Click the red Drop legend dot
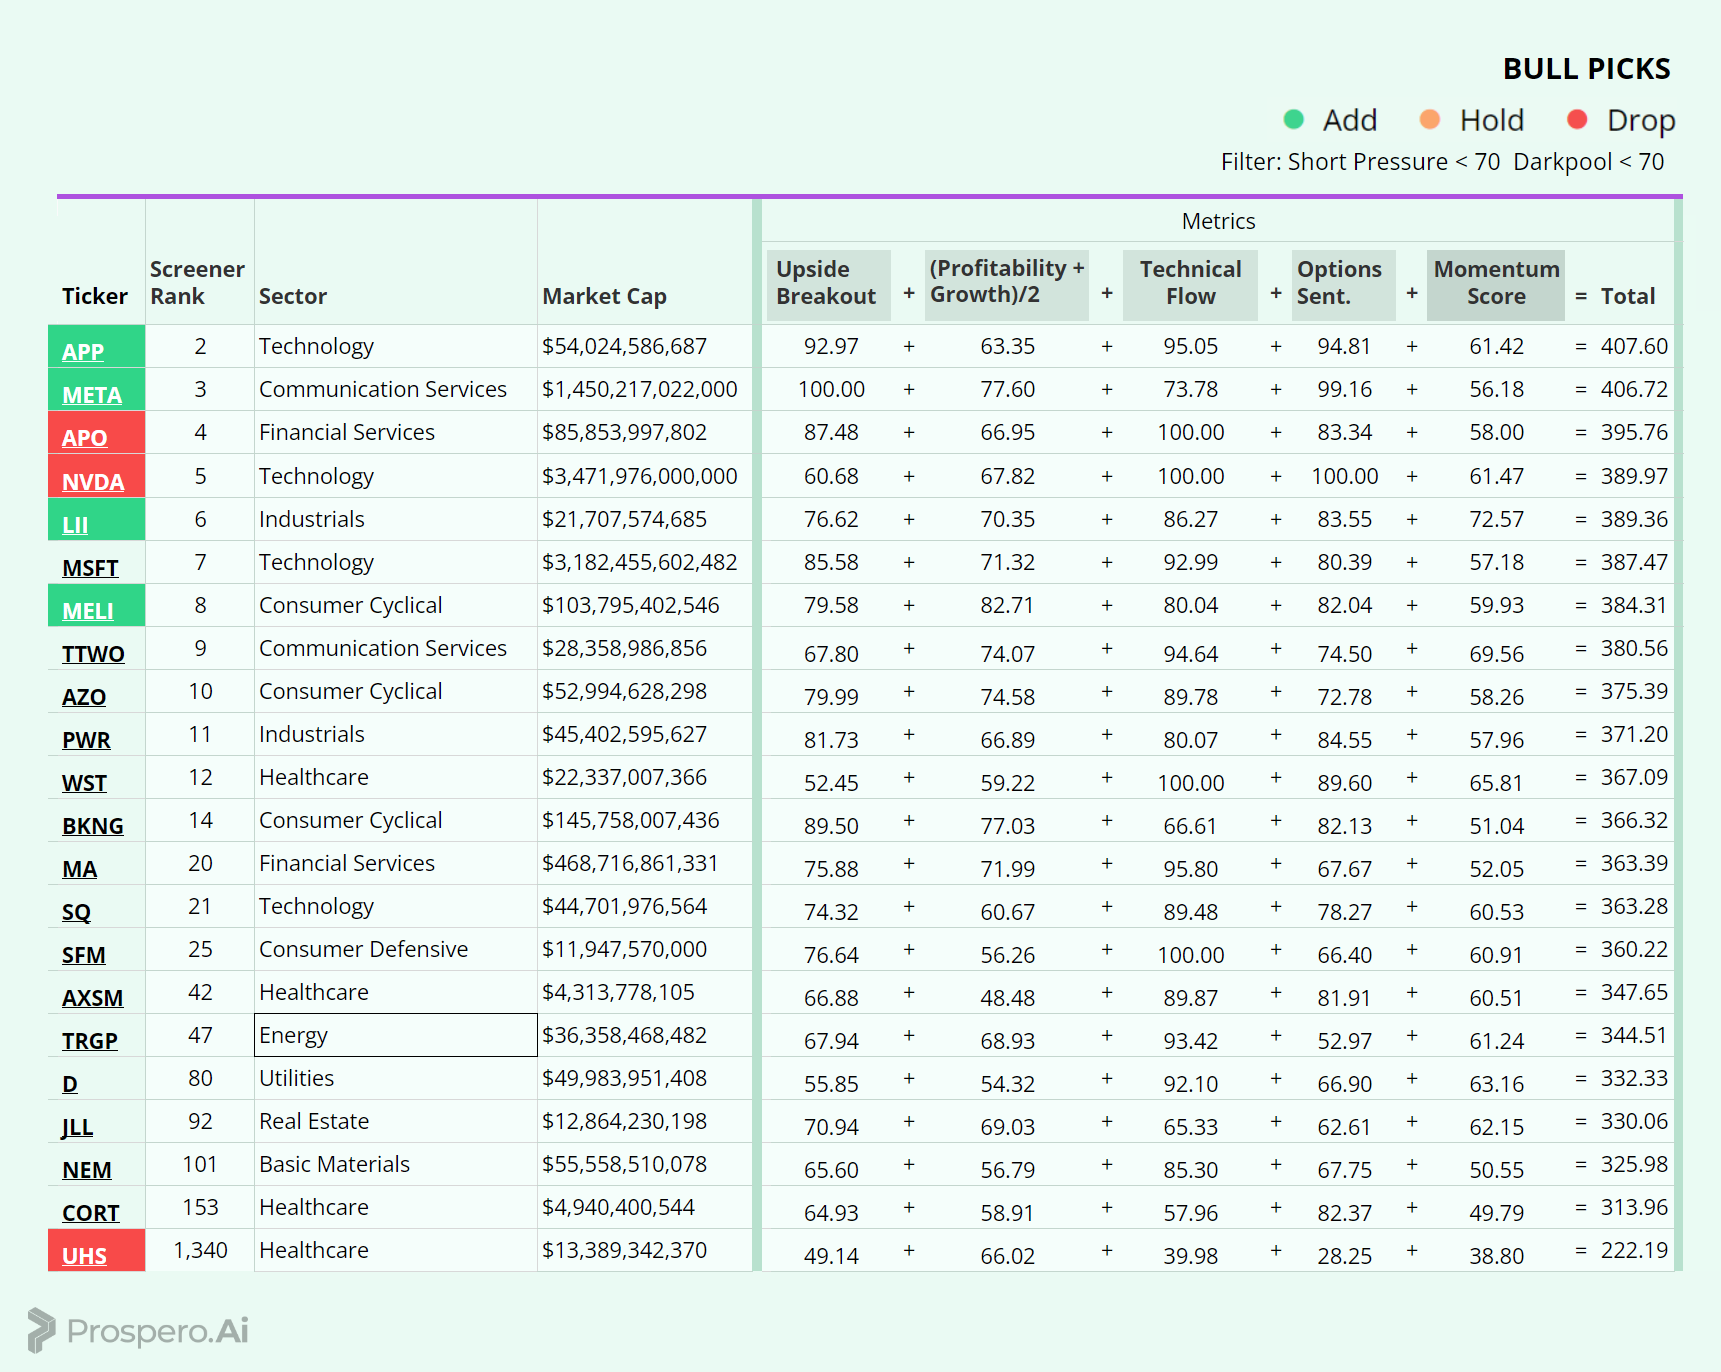This screenshot has width=1721, height=1372. coord(1577,119)
